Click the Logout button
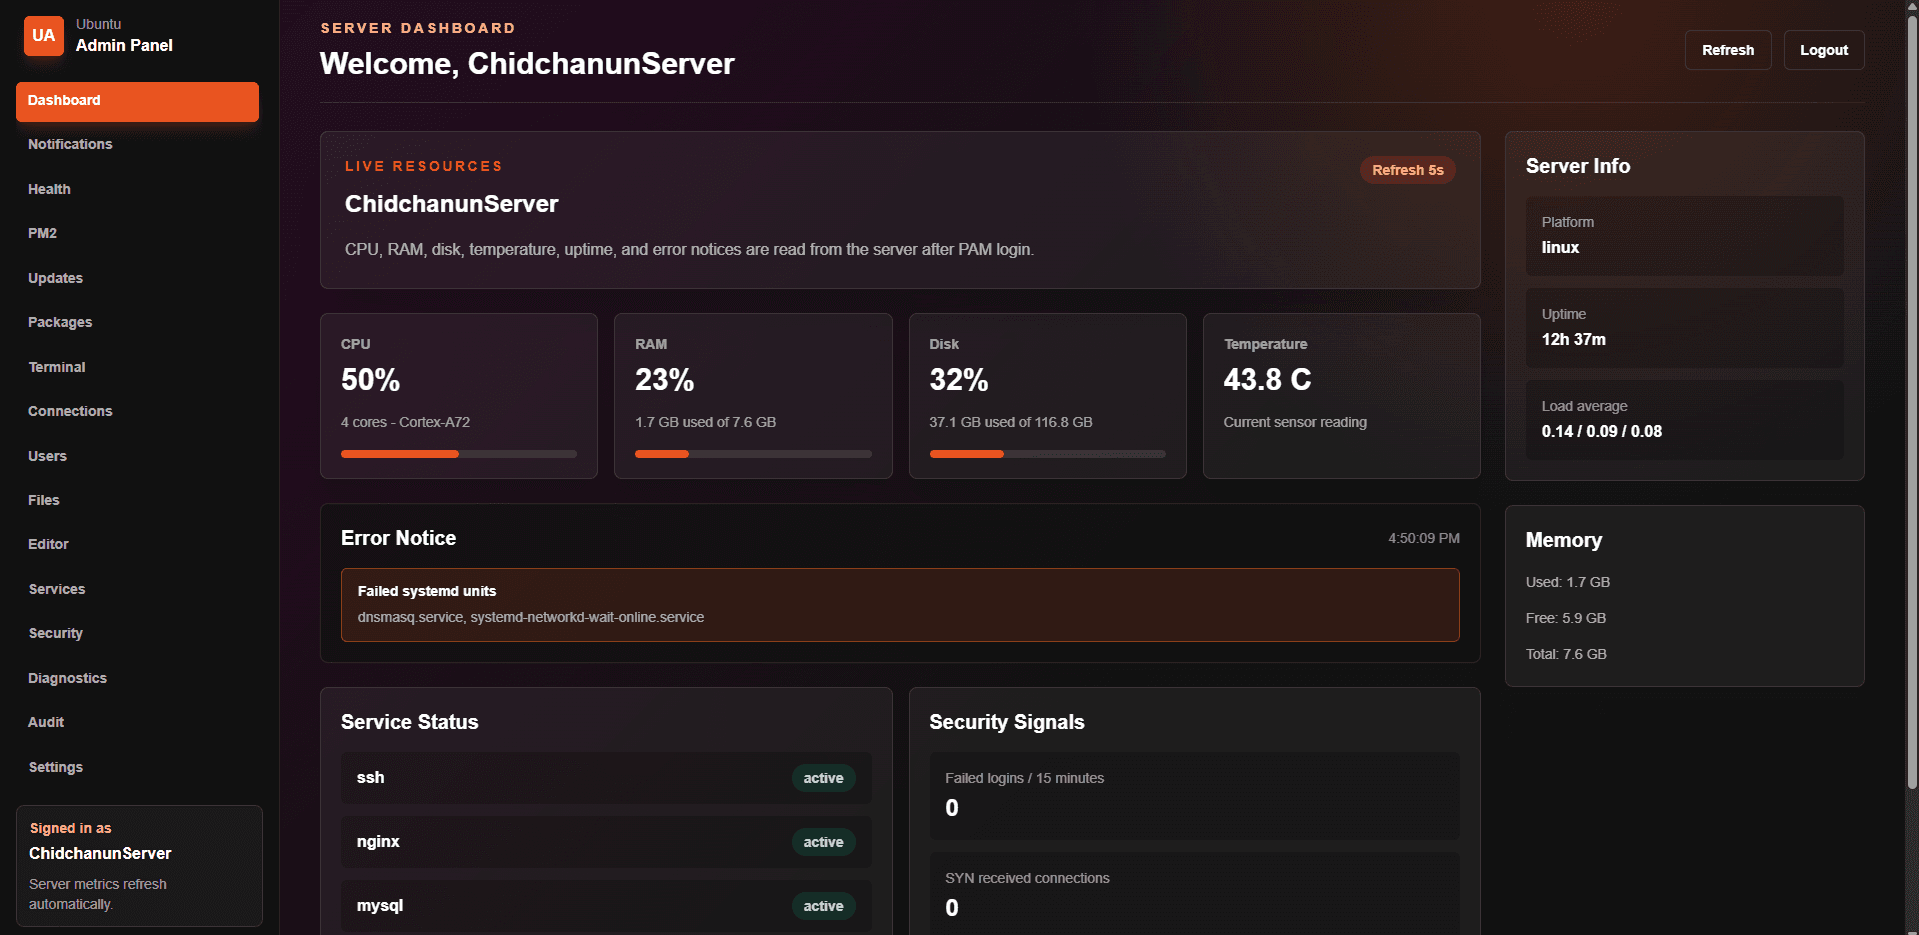 [1824, 50]
